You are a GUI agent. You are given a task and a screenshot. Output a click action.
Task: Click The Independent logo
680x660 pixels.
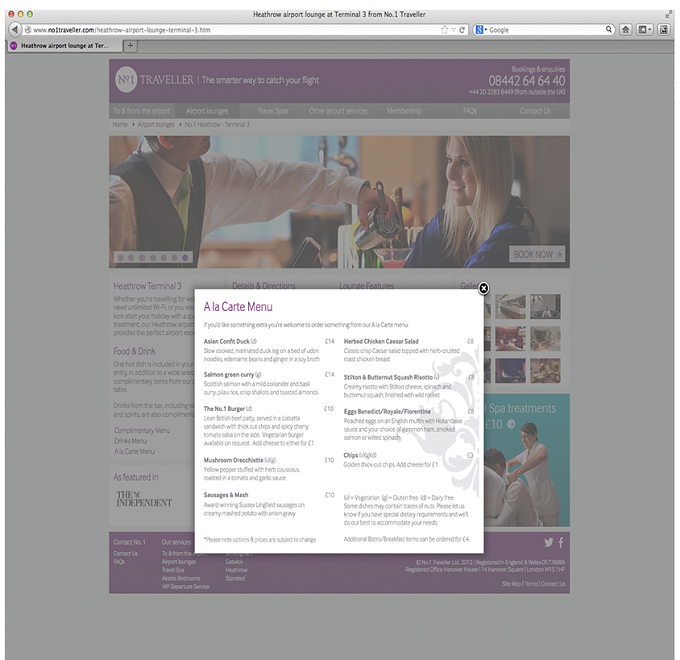[x=144, y=499]
